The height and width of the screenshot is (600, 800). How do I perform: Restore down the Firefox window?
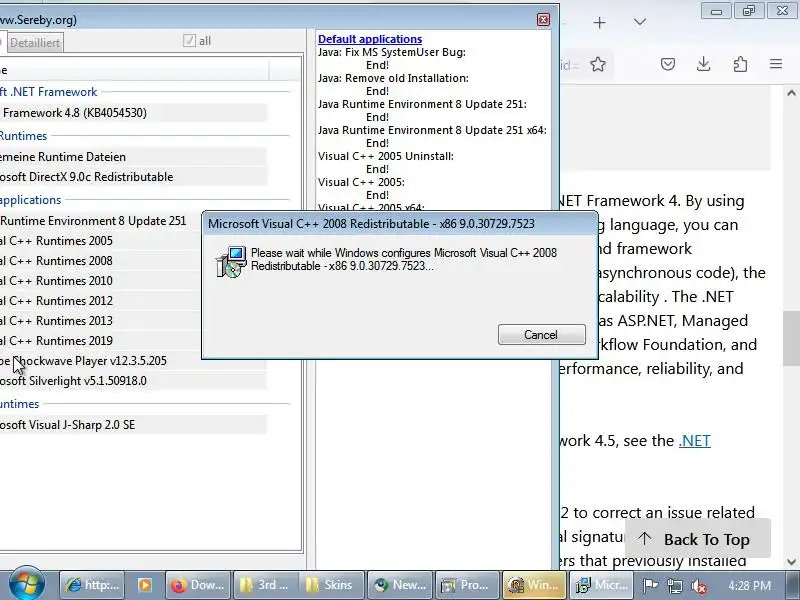click(749, 11)
